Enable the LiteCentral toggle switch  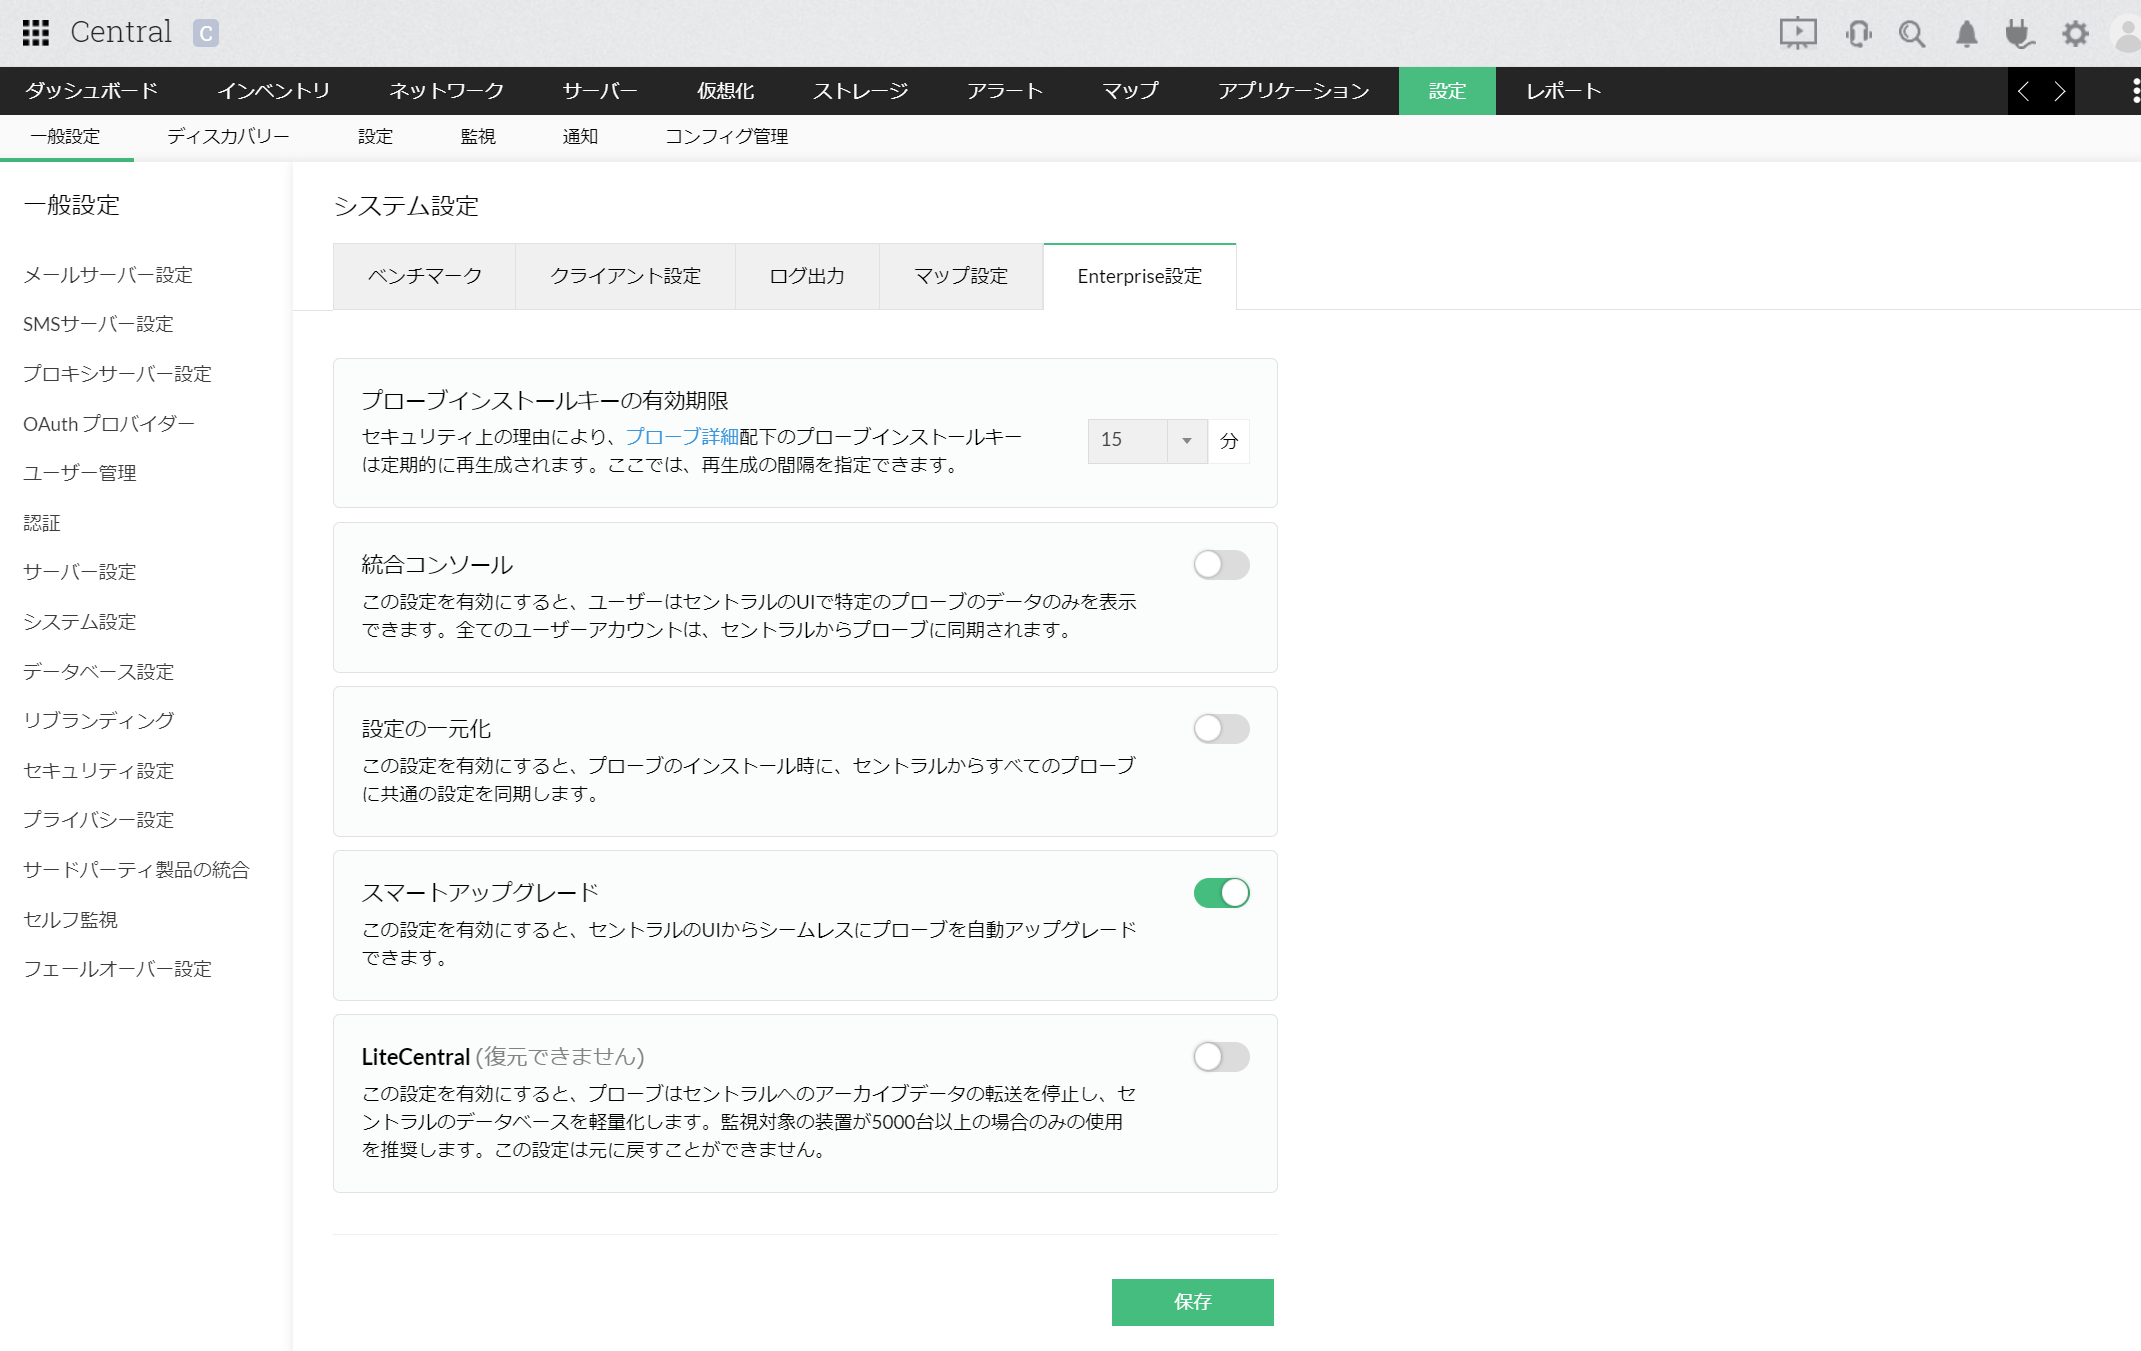point(1220,1057)
